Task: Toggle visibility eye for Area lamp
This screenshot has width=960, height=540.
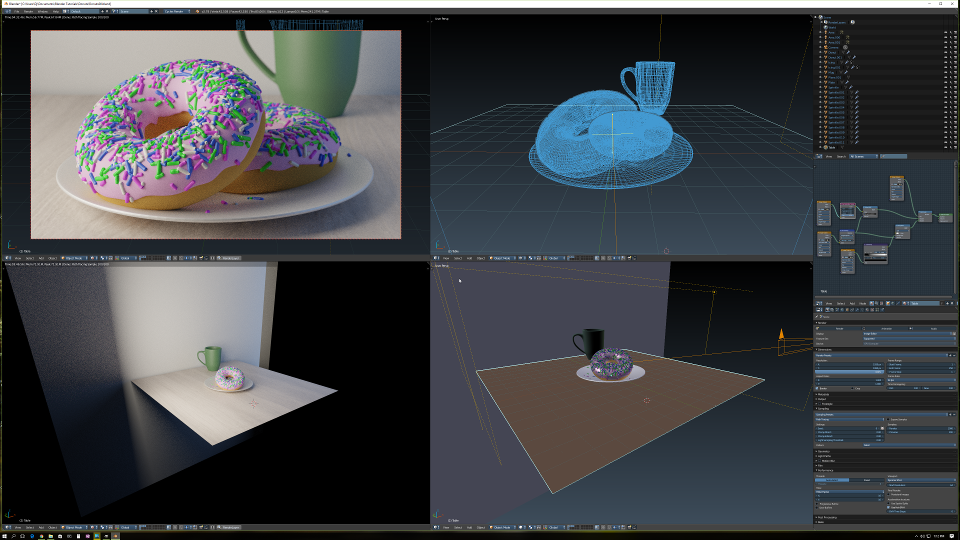Action: 945,32
